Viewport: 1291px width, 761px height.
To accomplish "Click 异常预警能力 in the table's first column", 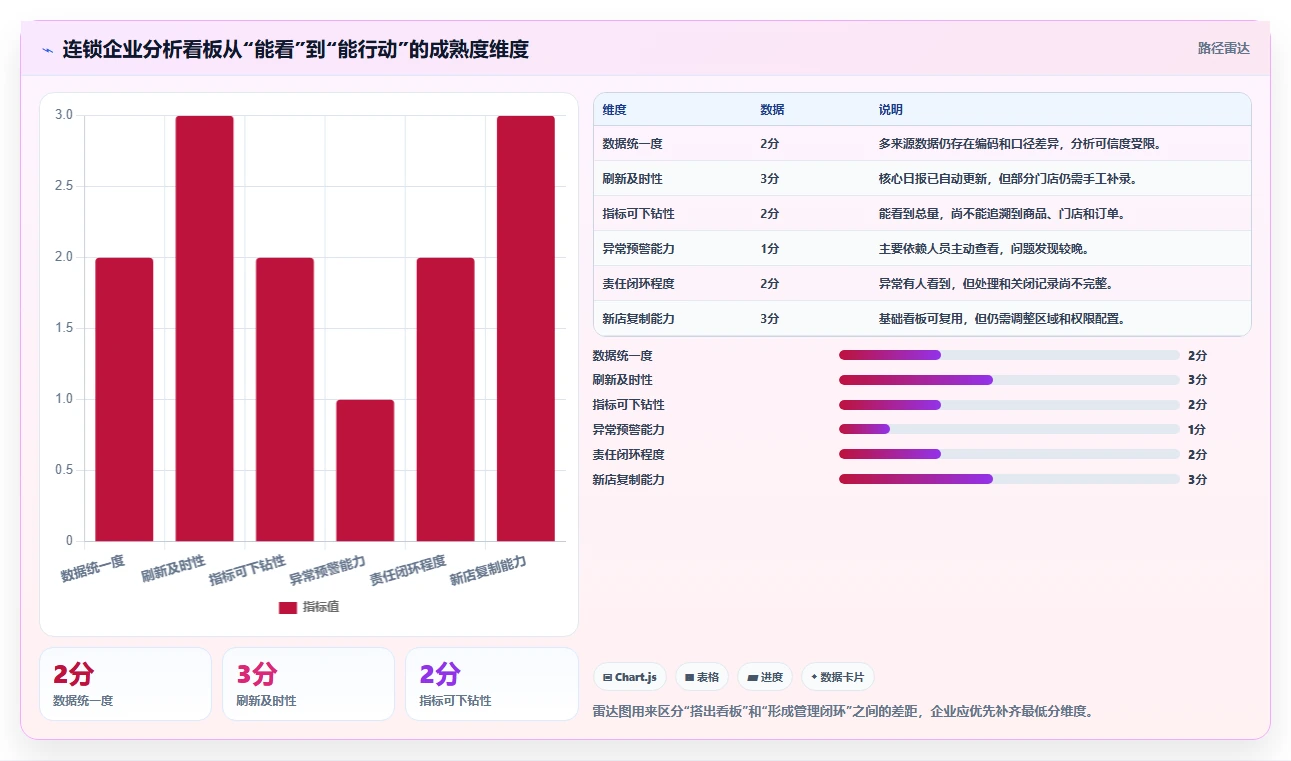I will [638, 249].
